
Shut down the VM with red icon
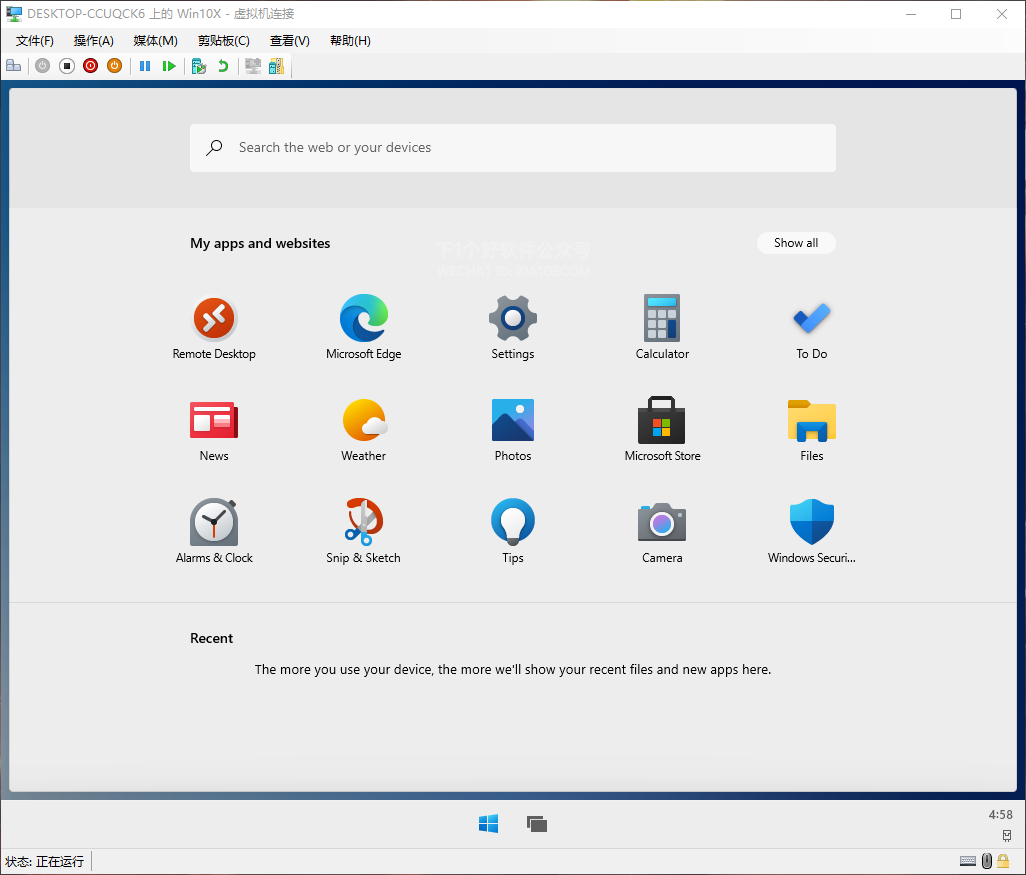coord(90,66)
